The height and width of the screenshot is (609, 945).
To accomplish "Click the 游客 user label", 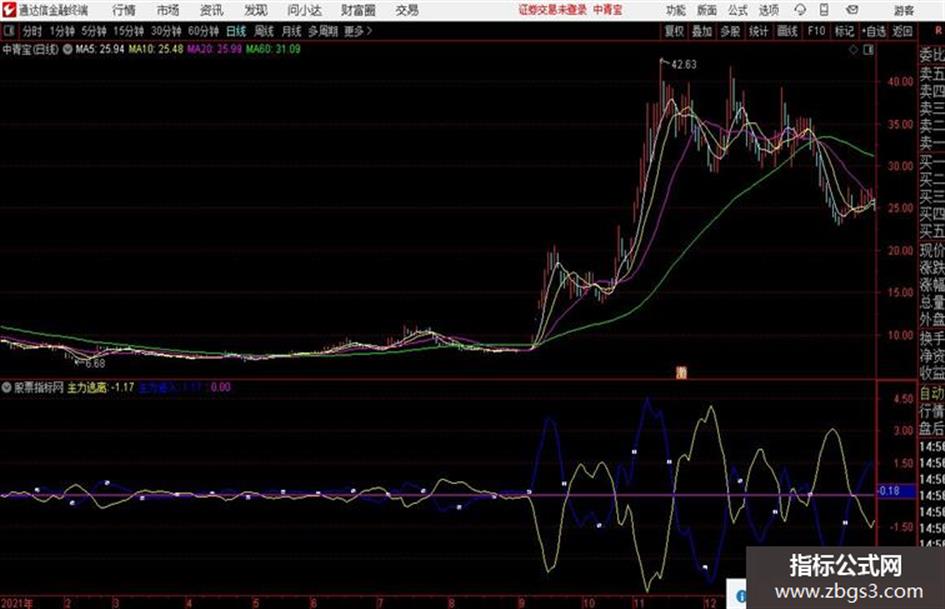I will tap(903, 10).
